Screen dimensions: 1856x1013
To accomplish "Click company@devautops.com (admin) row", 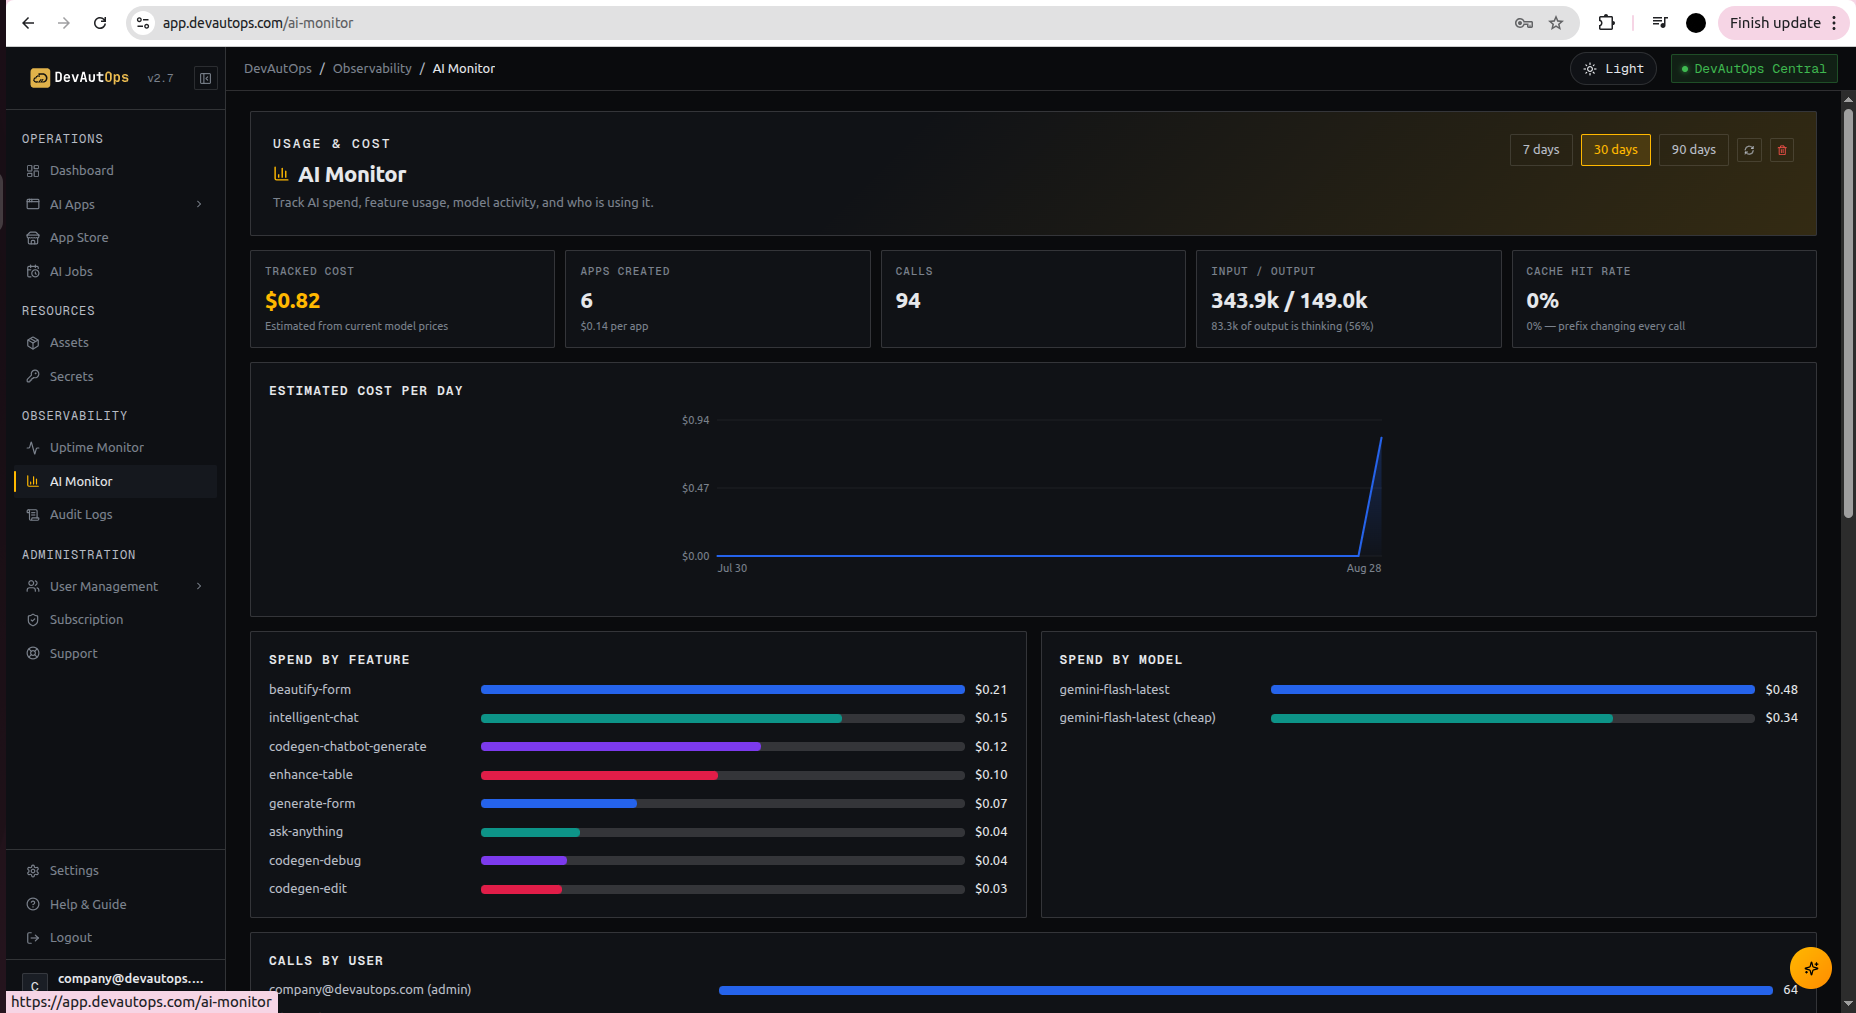I will click(x=1033, y=990).
